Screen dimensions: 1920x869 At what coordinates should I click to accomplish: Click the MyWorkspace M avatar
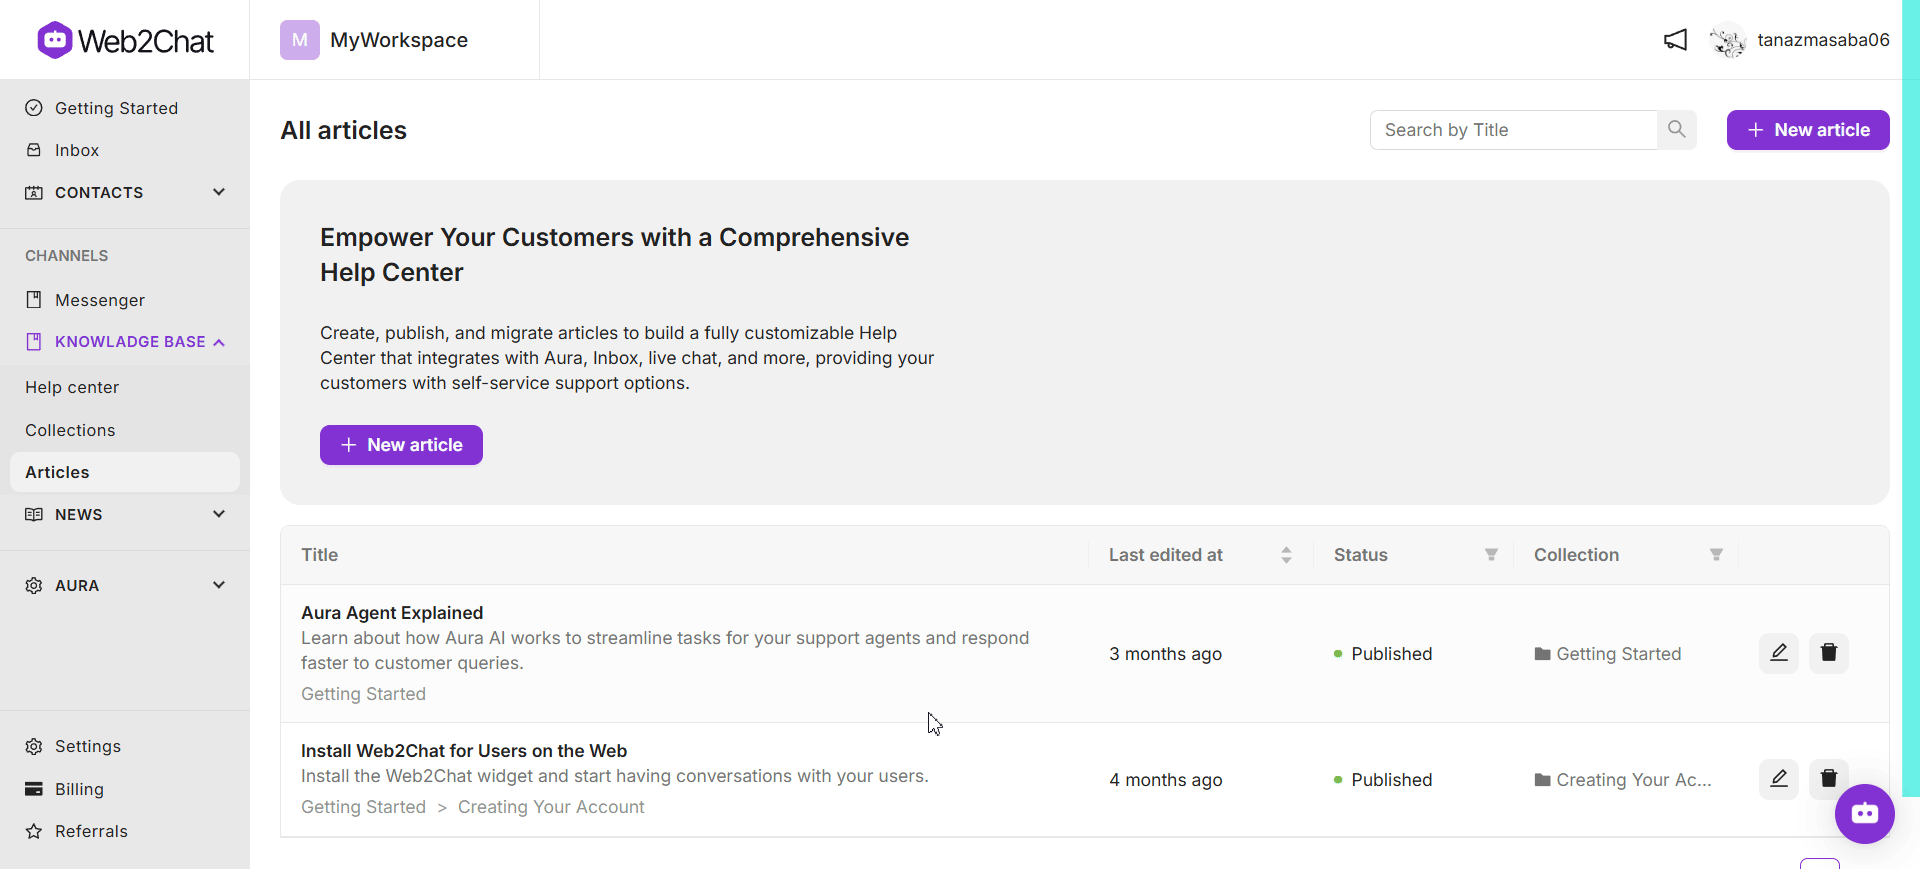(300, 40)
